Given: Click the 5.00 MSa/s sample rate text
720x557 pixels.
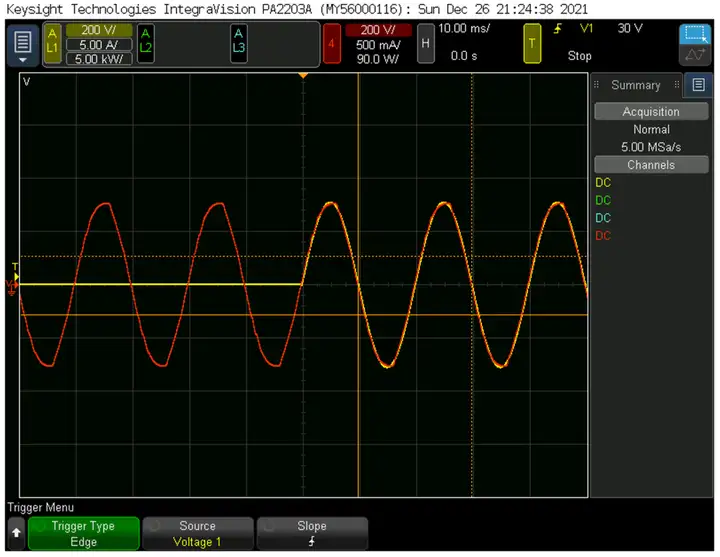Looking at the screenshot, I should [651, 147].
